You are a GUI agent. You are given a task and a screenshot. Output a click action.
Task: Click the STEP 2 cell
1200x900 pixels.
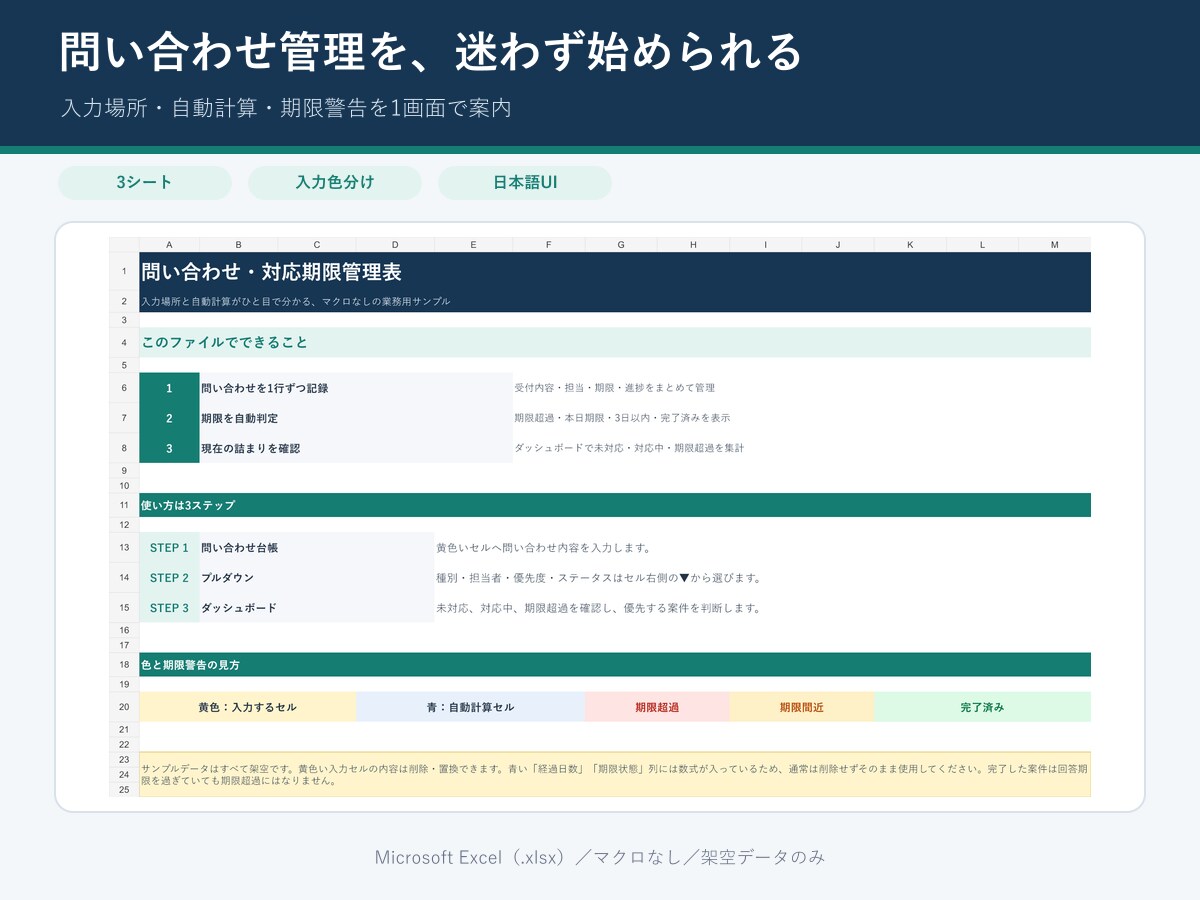pos(169,578)
